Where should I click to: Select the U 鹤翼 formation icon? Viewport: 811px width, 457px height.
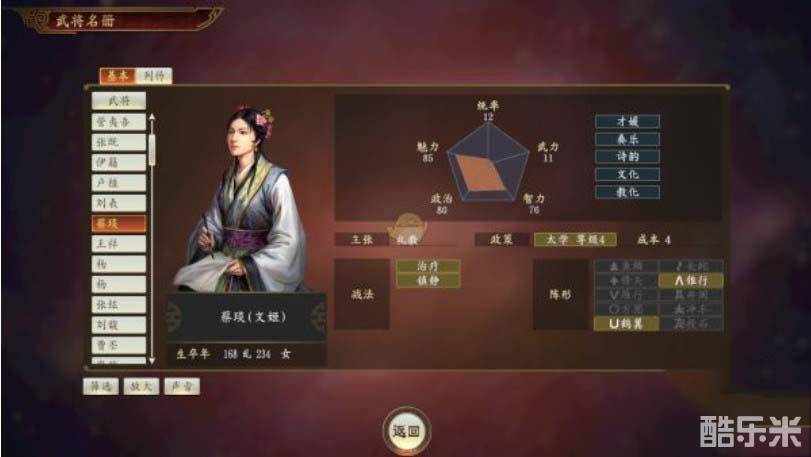626,324
